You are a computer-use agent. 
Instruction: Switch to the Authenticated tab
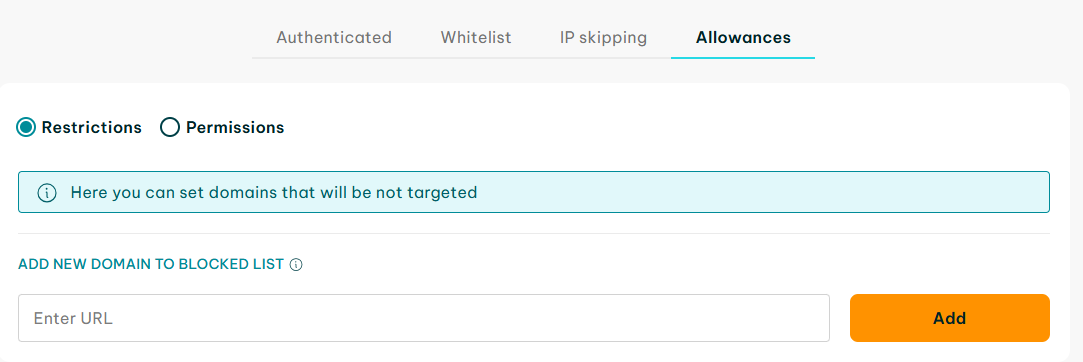coord(334,37)
